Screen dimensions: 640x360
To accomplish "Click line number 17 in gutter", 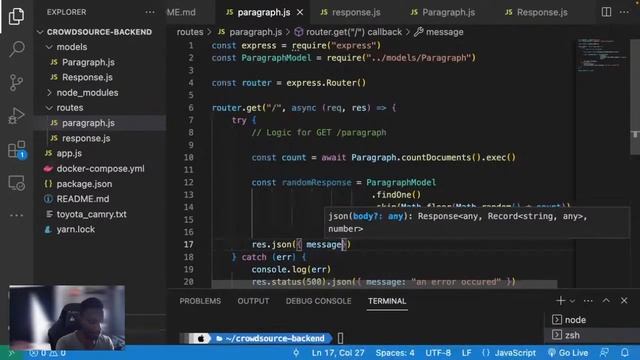I will pos(189,244).
